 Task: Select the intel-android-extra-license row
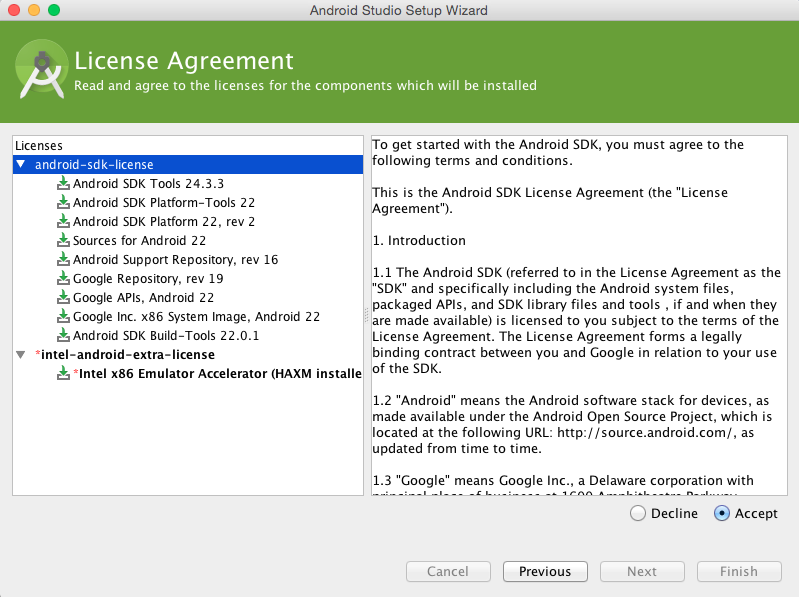click(188, 355)
